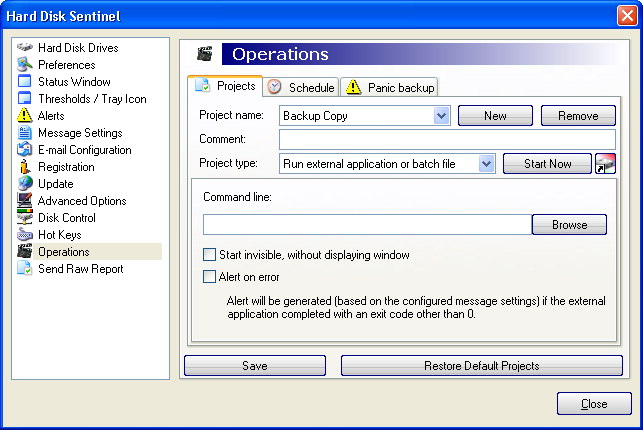Viewport: 643px width, 430px height.
Task: Click the Alerts warning triangle icon
Action: [25, 116]
